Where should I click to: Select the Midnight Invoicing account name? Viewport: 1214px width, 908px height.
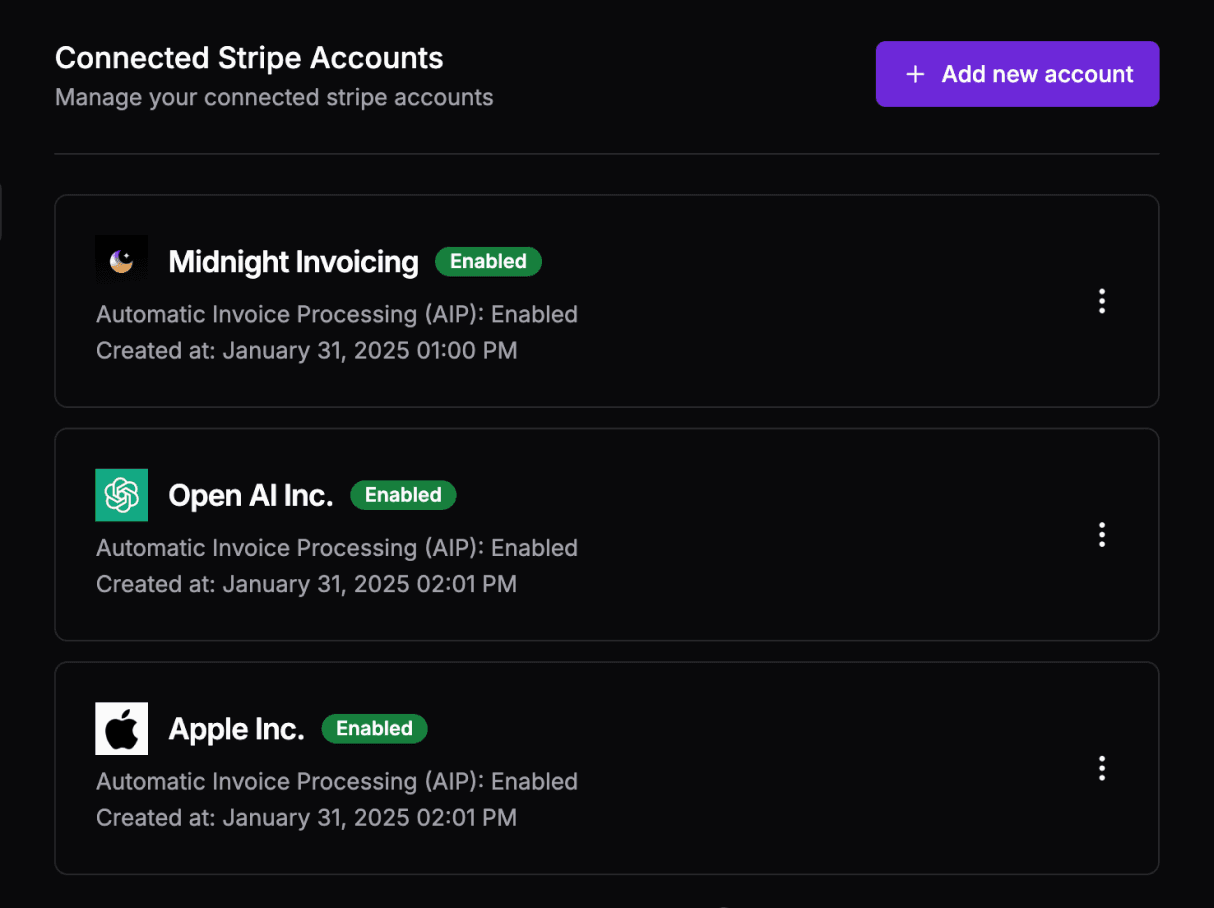point(293,262)
